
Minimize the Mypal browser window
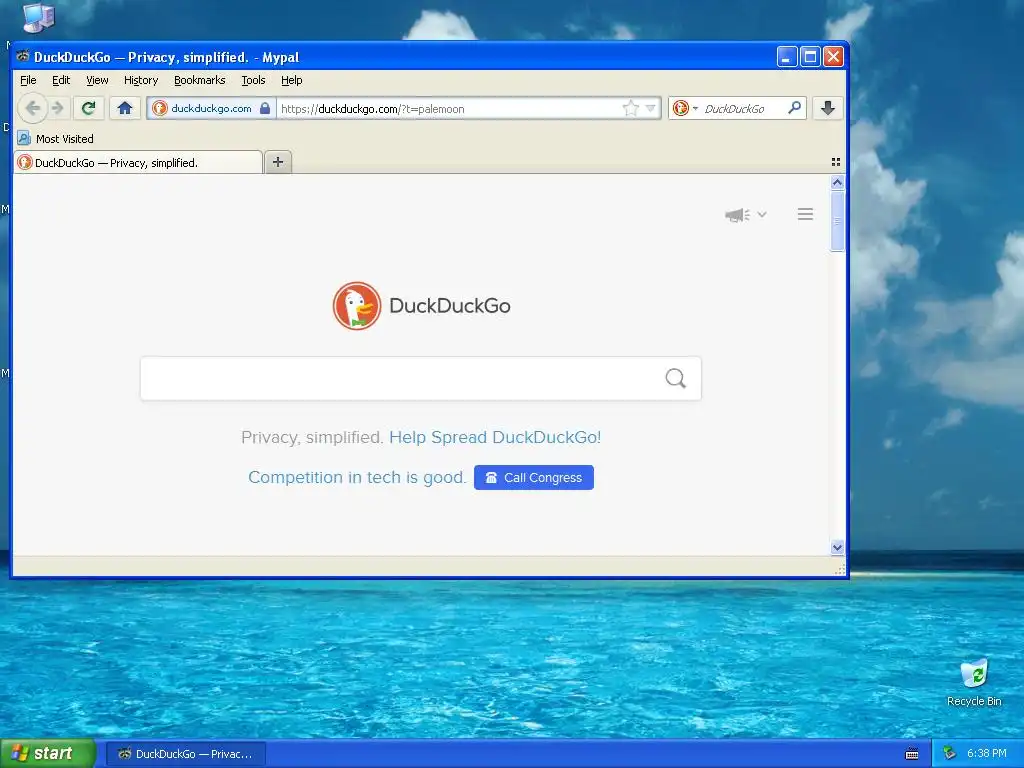[787, 57]
